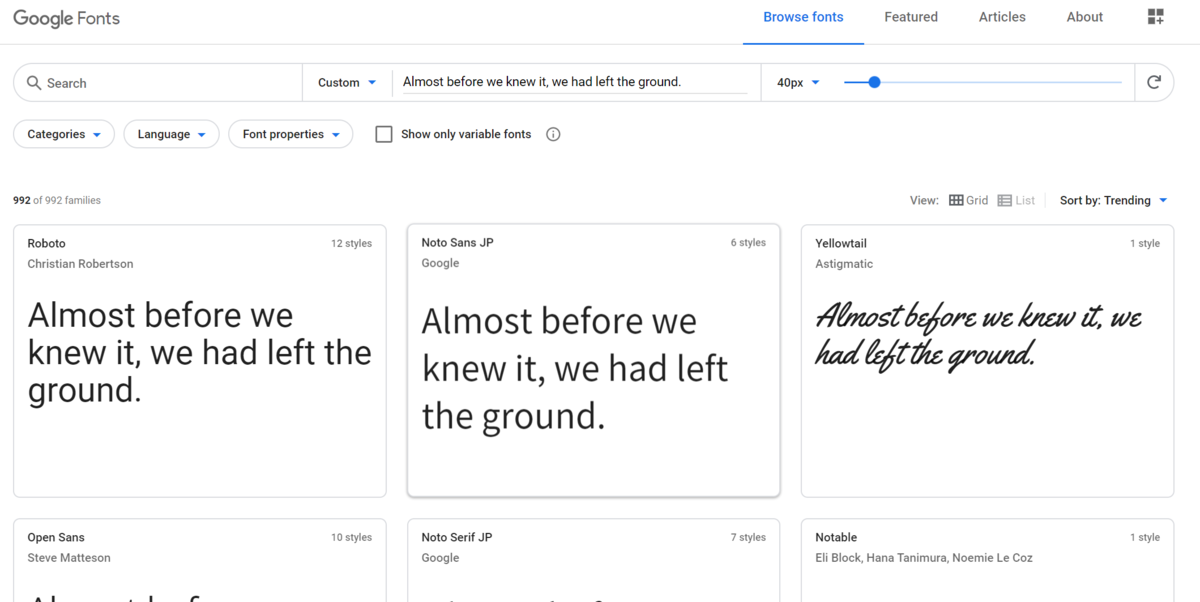This screenshot has width=1200, height=602.
Task: Select the Browse fonts tab
Action: point(803,17)
